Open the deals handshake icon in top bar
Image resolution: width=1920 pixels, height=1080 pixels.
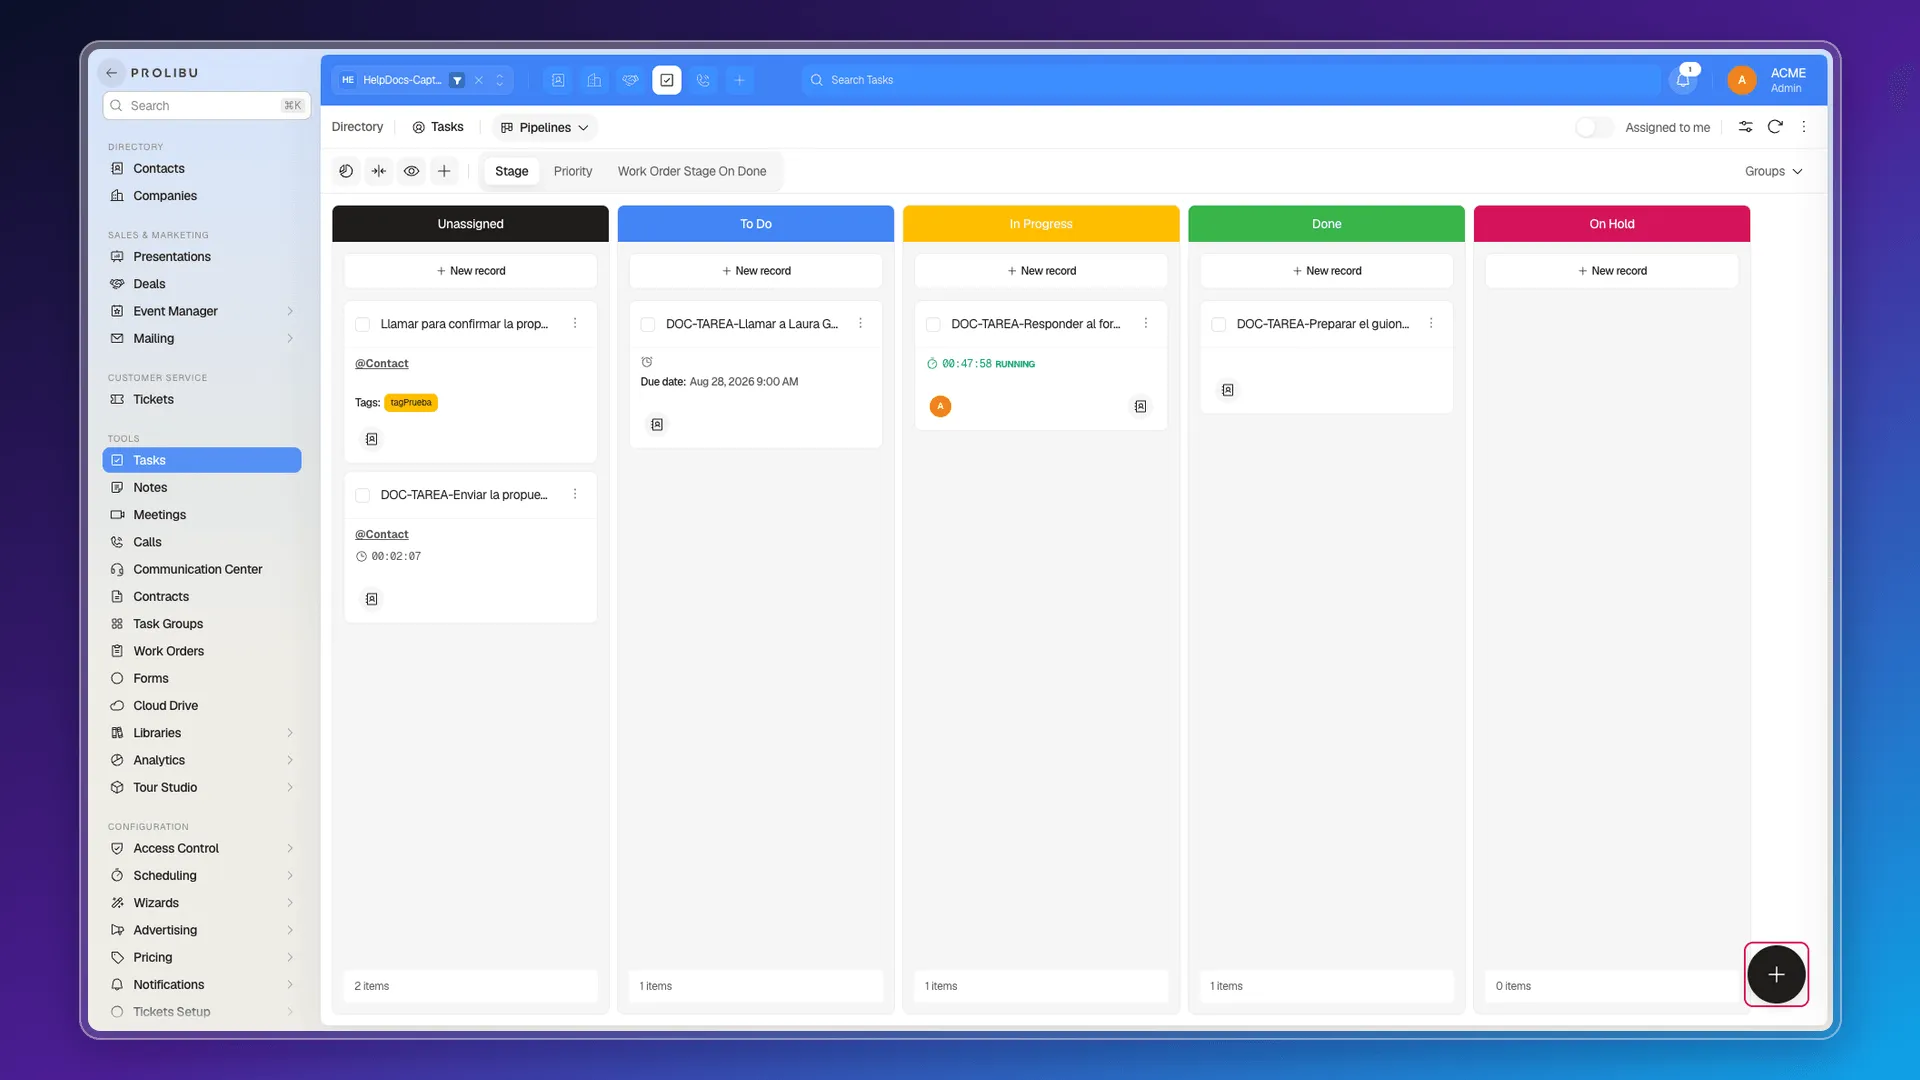click(x=630, y=80)
